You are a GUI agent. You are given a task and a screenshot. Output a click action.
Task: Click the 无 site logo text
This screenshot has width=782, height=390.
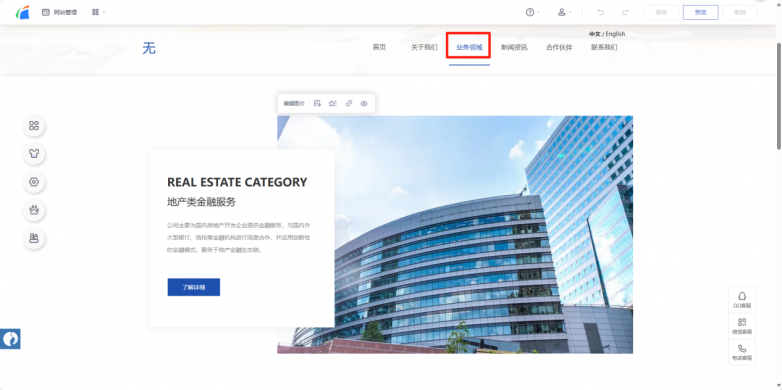[x=149, y=48]
